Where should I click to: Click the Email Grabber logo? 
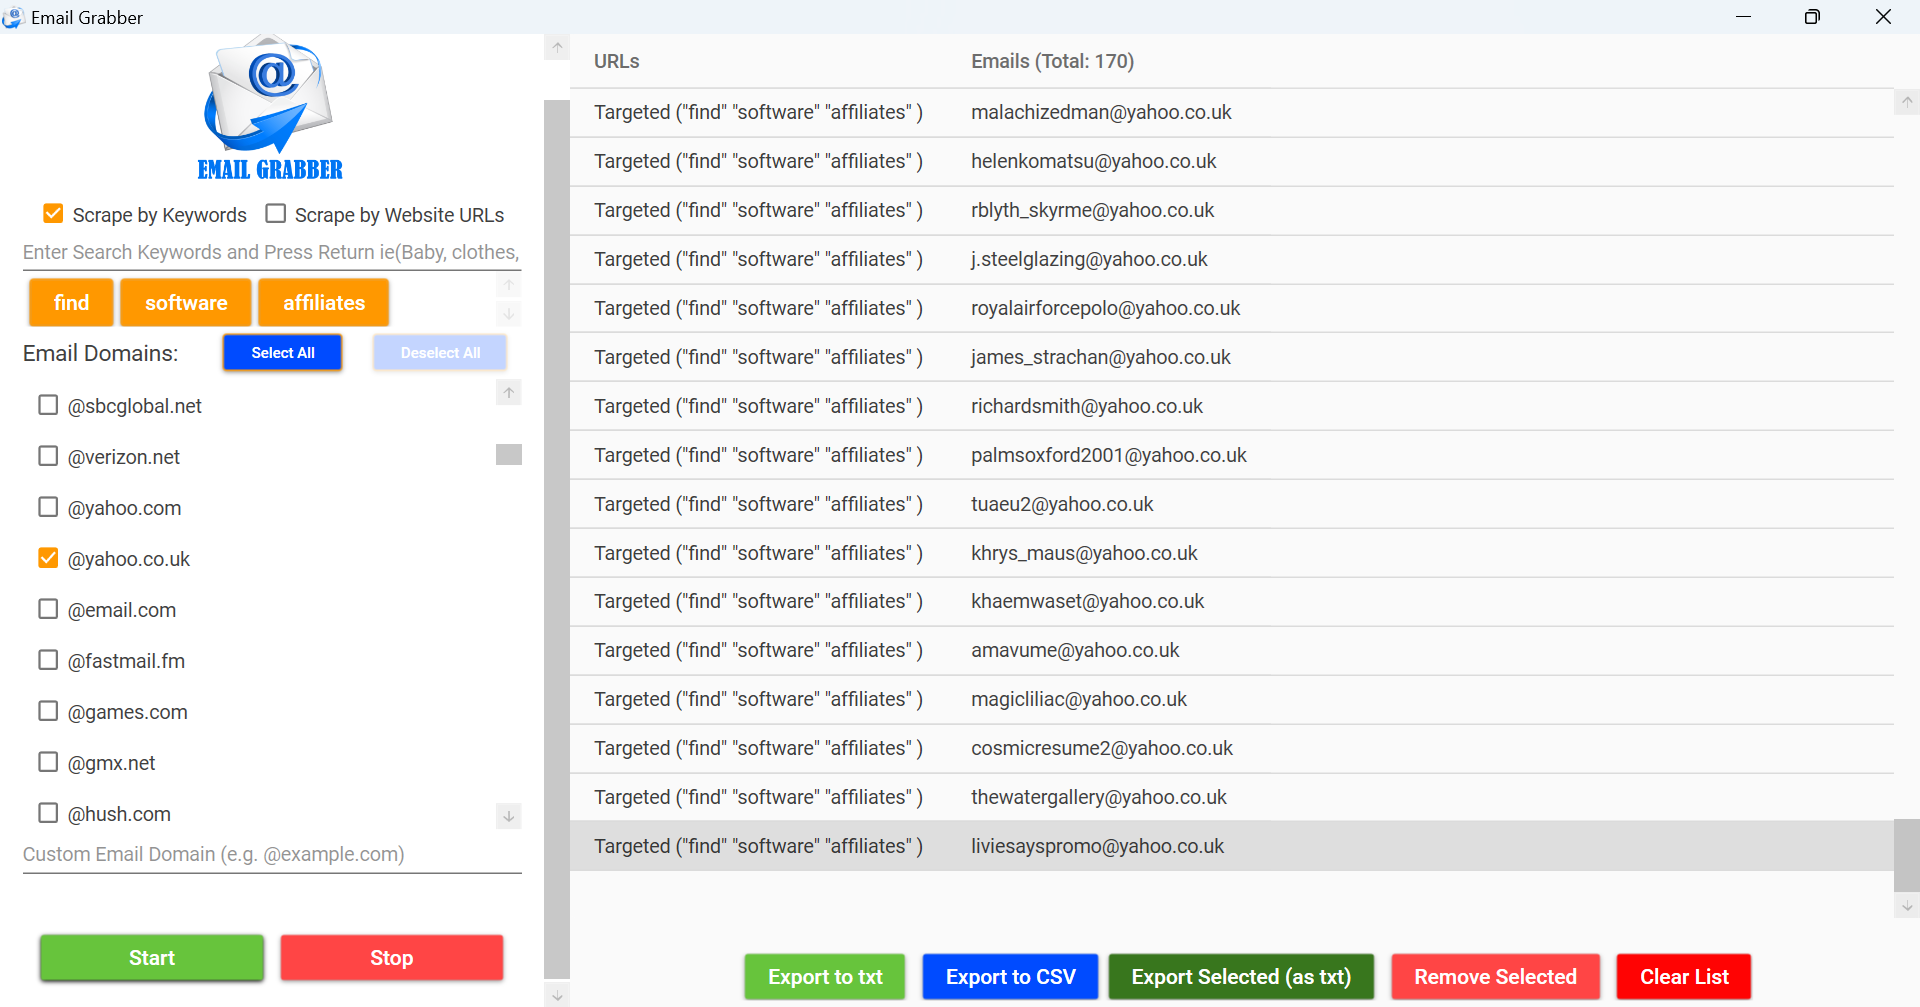coord(268,108)
